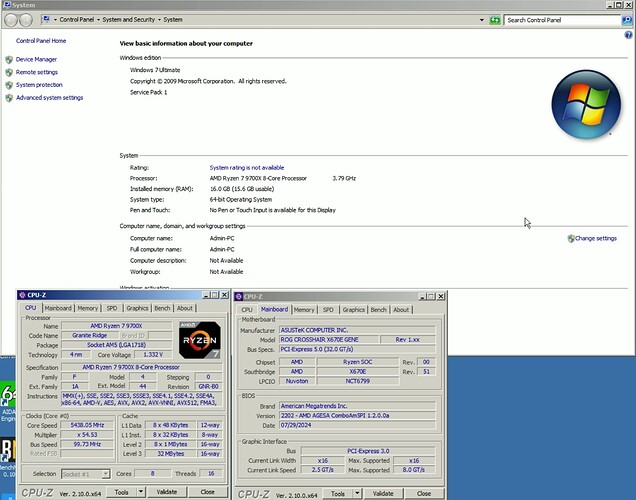Click the Code Name Granite Ridge field
Screen dimensions: 636x500
click(x=90, y=335)
